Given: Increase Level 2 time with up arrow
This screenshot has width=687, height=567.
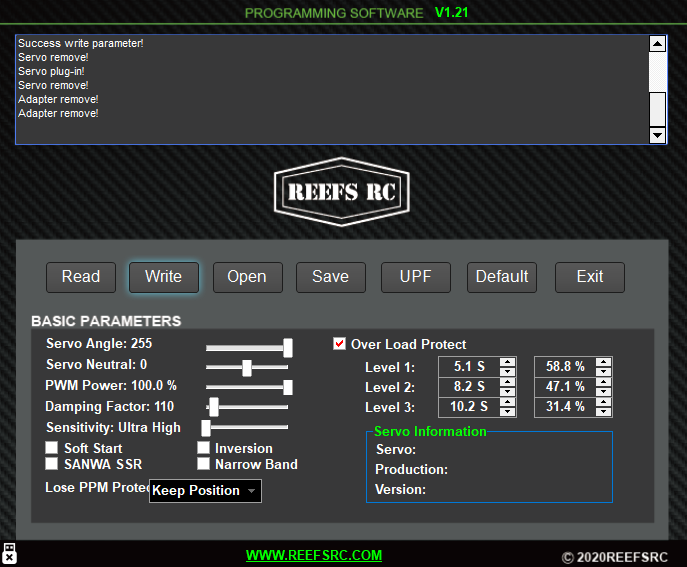Looking at the screenshot, I should 507,382.
